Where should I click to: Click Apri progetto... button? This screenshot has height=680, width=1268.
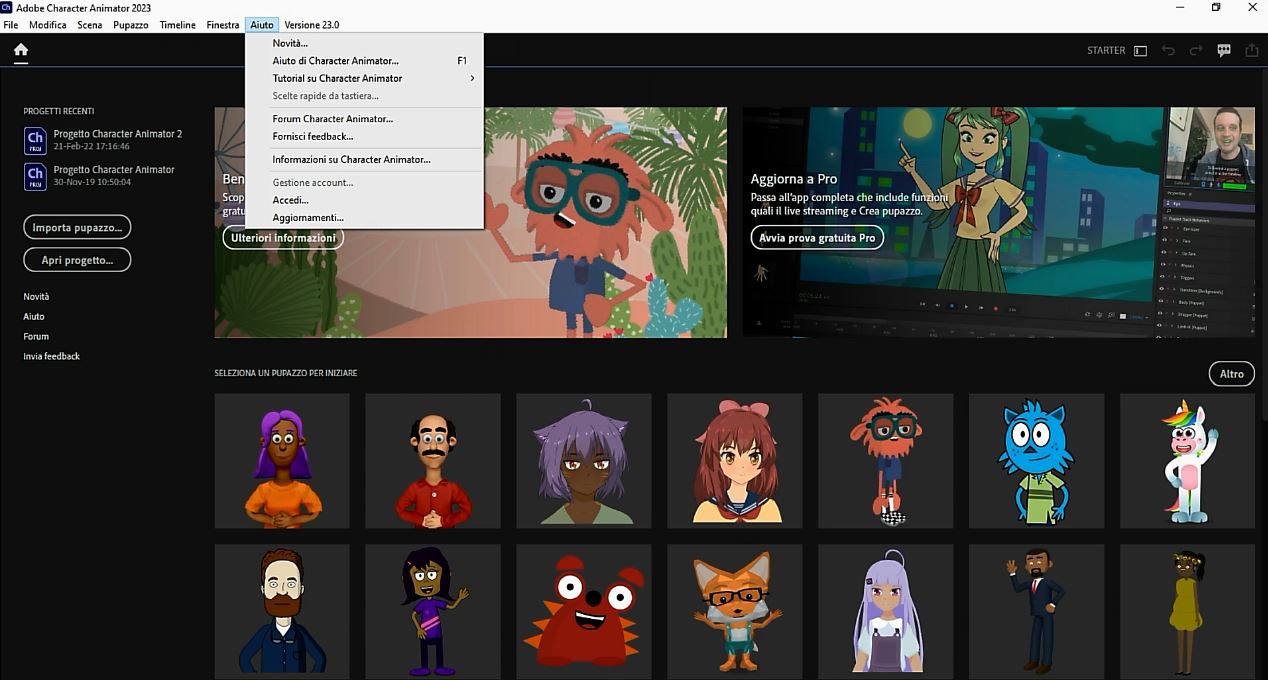coord(77,260)
